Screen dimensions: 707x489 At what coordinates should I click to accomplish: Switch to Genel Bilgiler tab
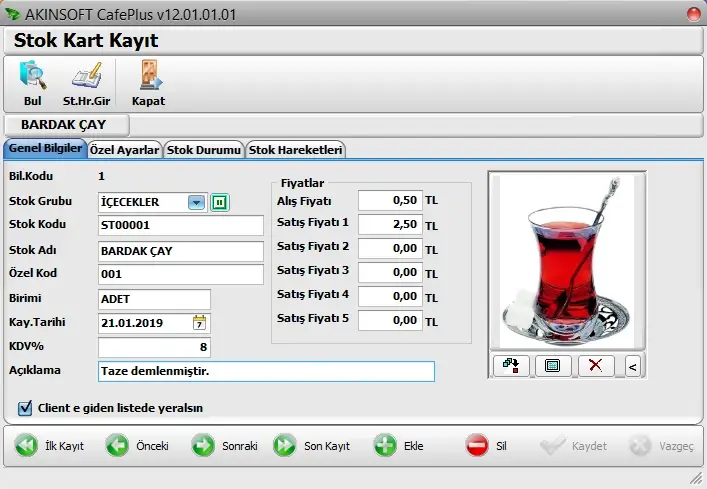point(45,148)
